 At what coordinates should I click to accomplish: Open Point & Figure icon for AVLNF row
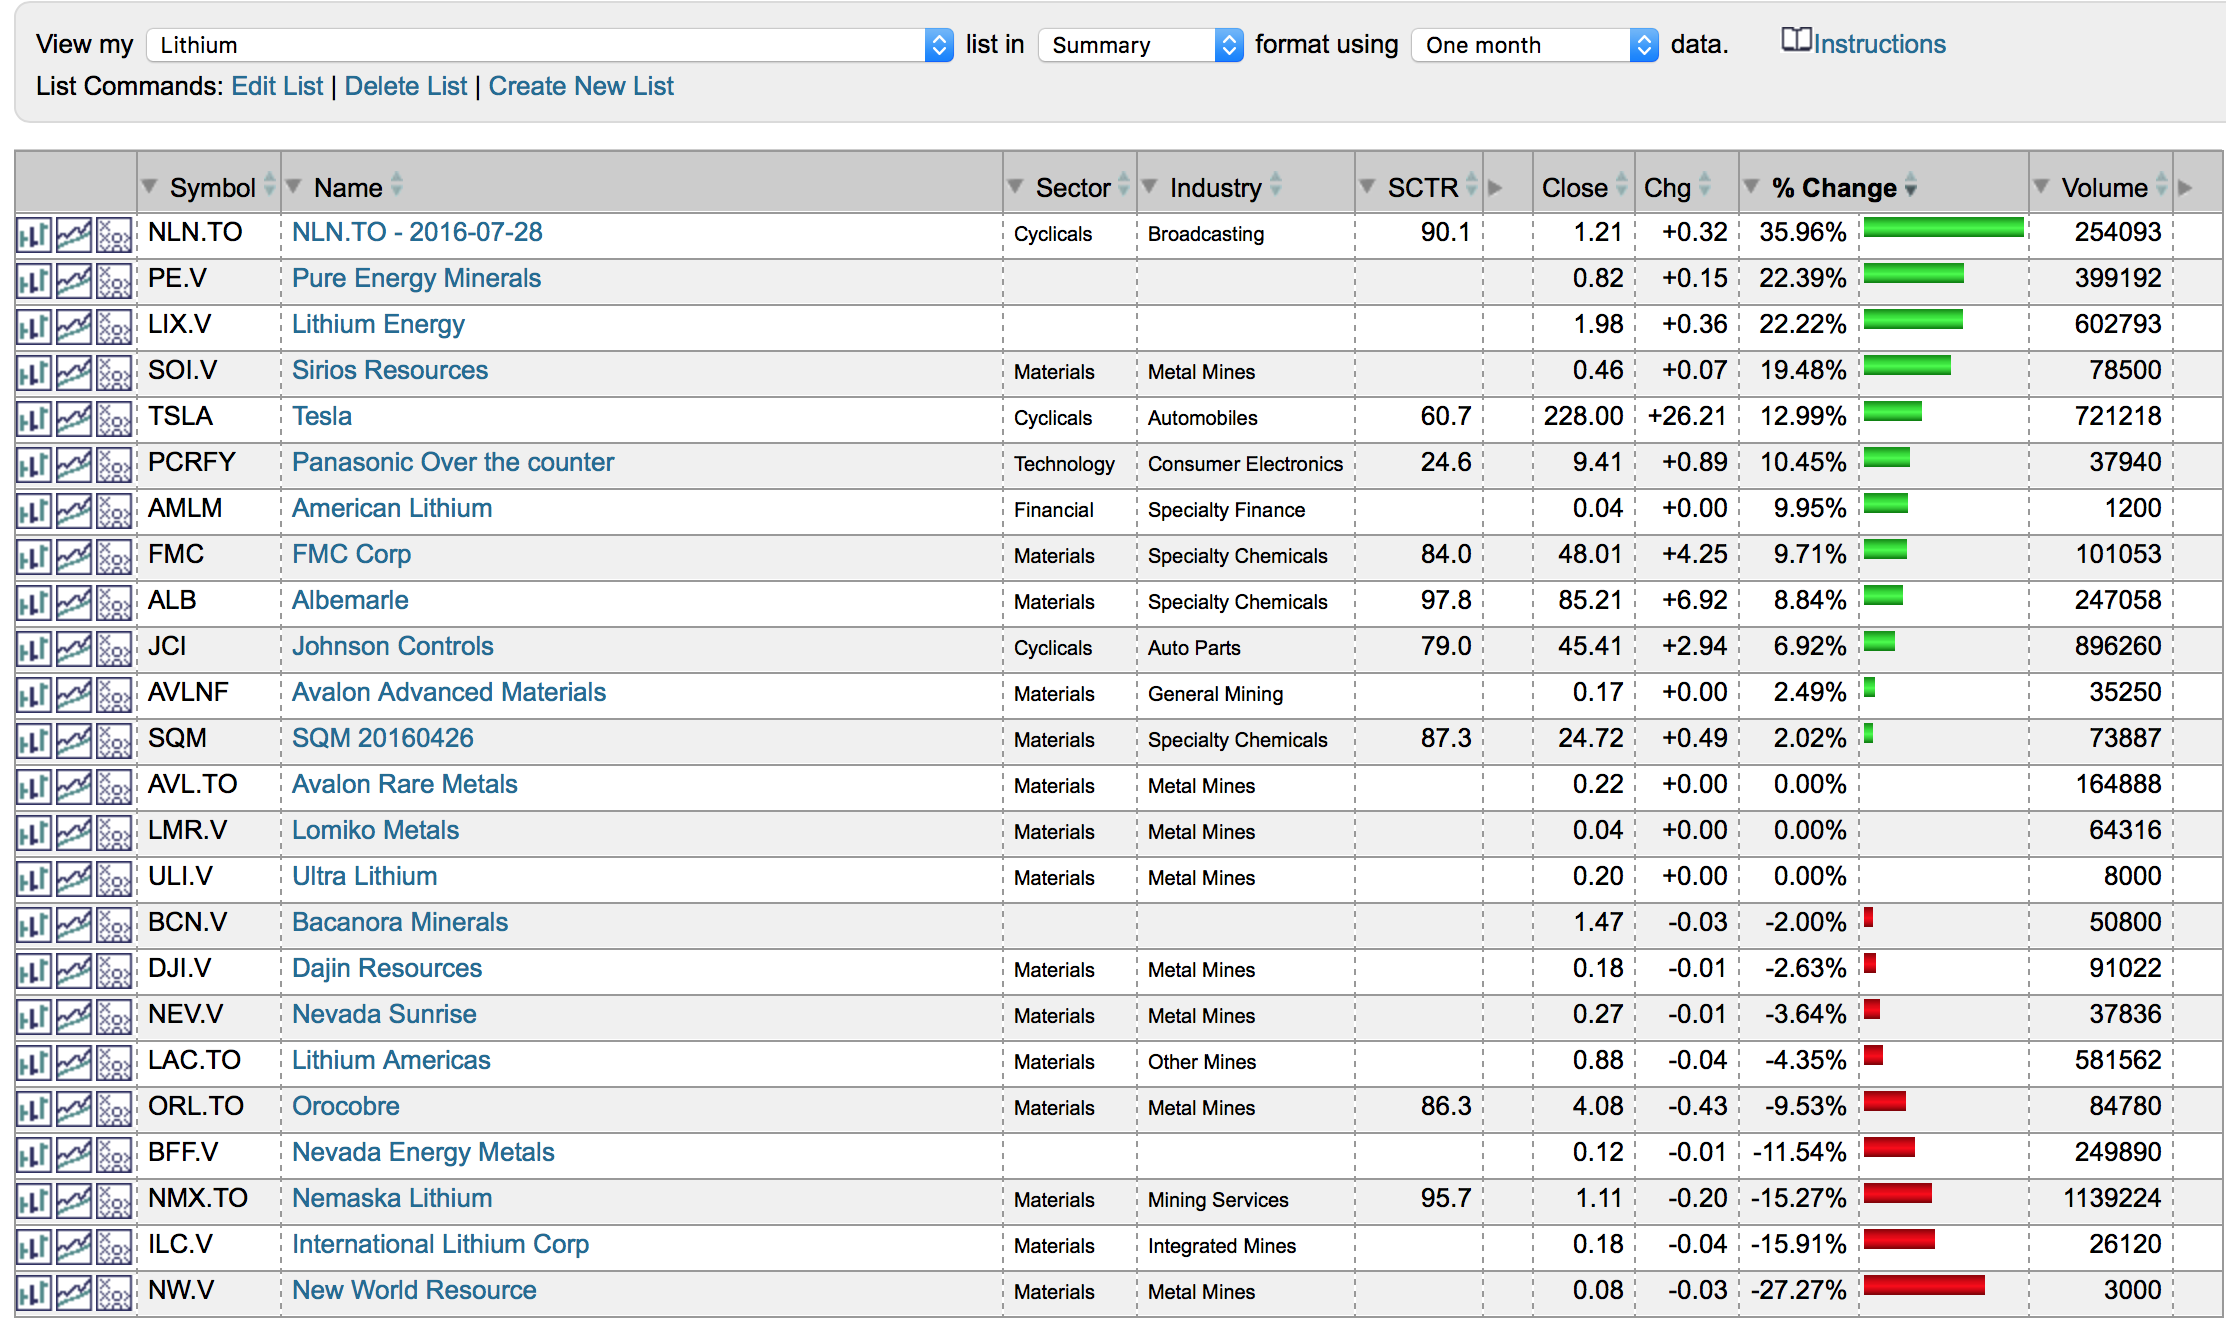point(114,695)
